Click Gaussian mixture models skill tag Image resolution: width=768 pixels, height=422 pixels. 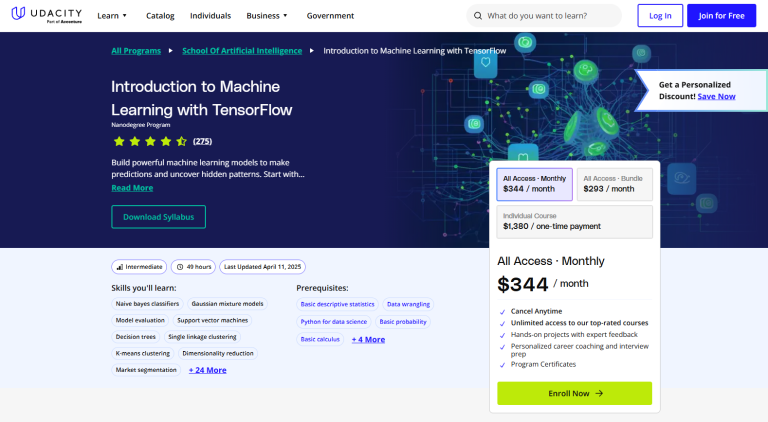pyautogui.click(x=227, y=304)
